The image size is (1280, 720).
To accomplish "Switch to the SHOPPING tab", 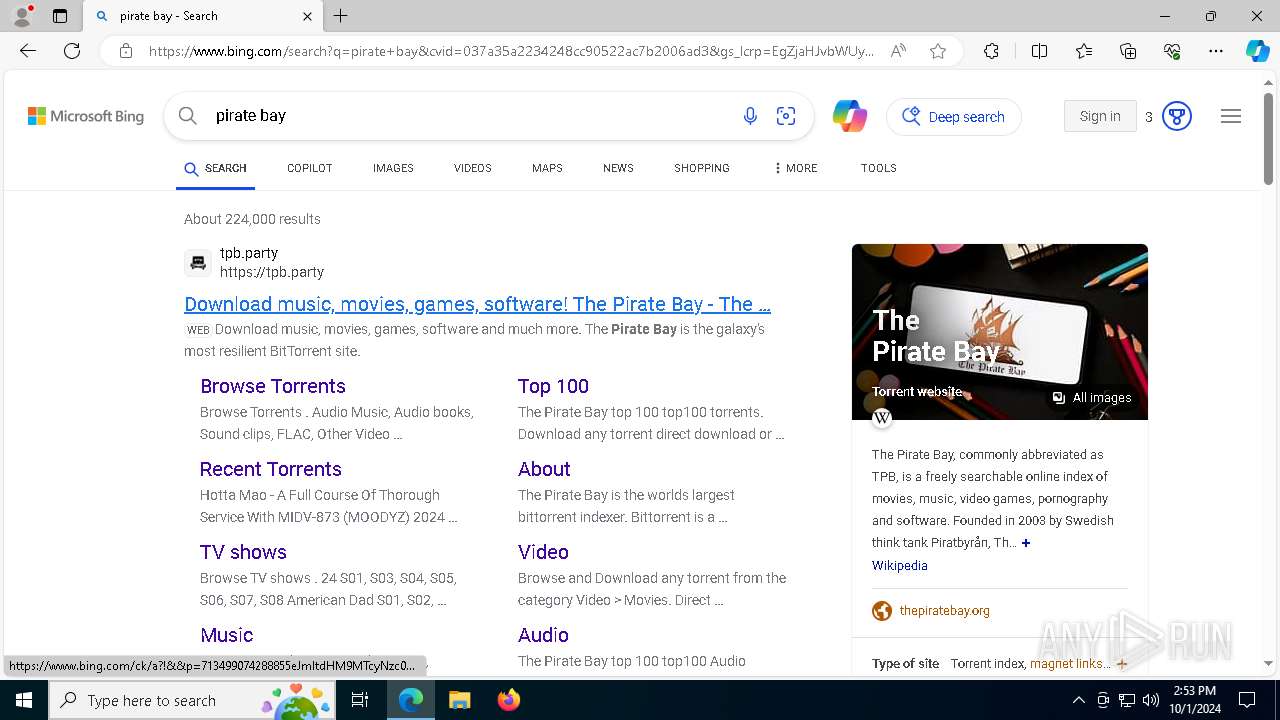I will coord(702,168).
